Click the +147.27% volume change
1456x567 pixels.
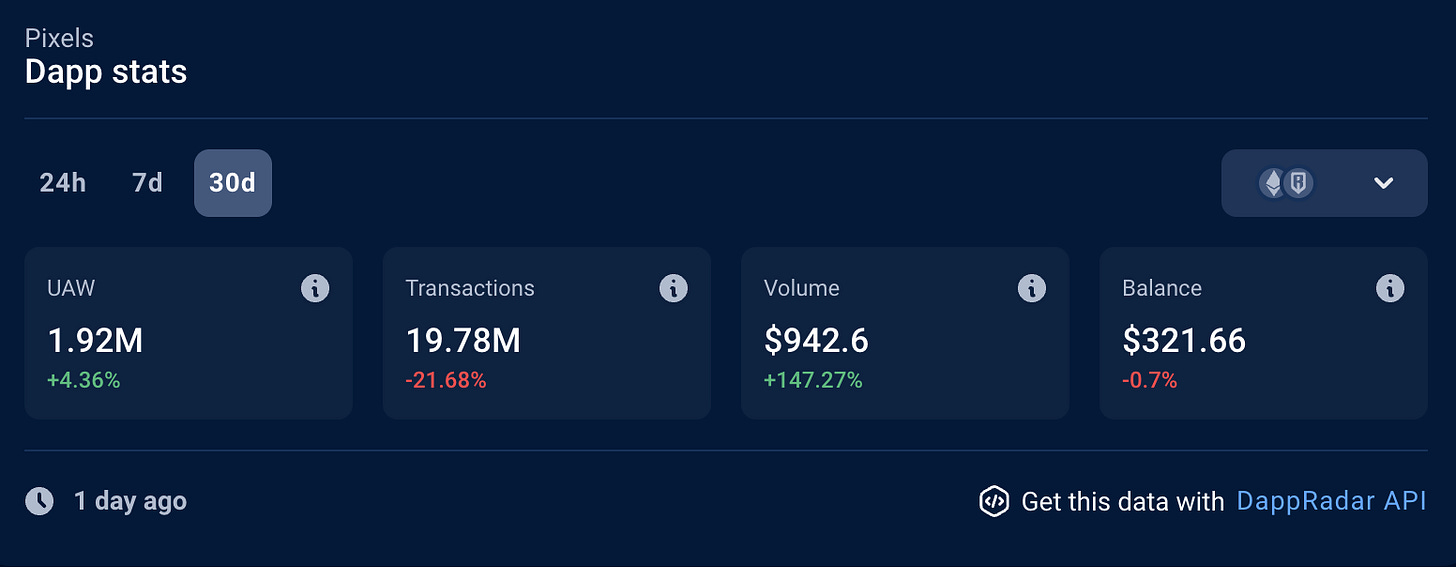[813, 381]
